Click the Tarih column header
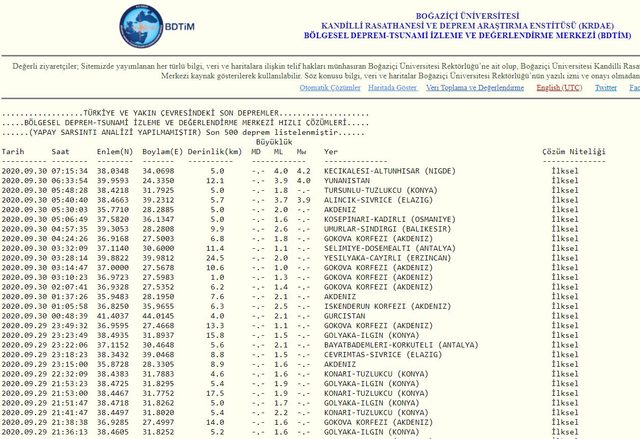This screenshot has height=439, width=640. (x=13, y=152)
